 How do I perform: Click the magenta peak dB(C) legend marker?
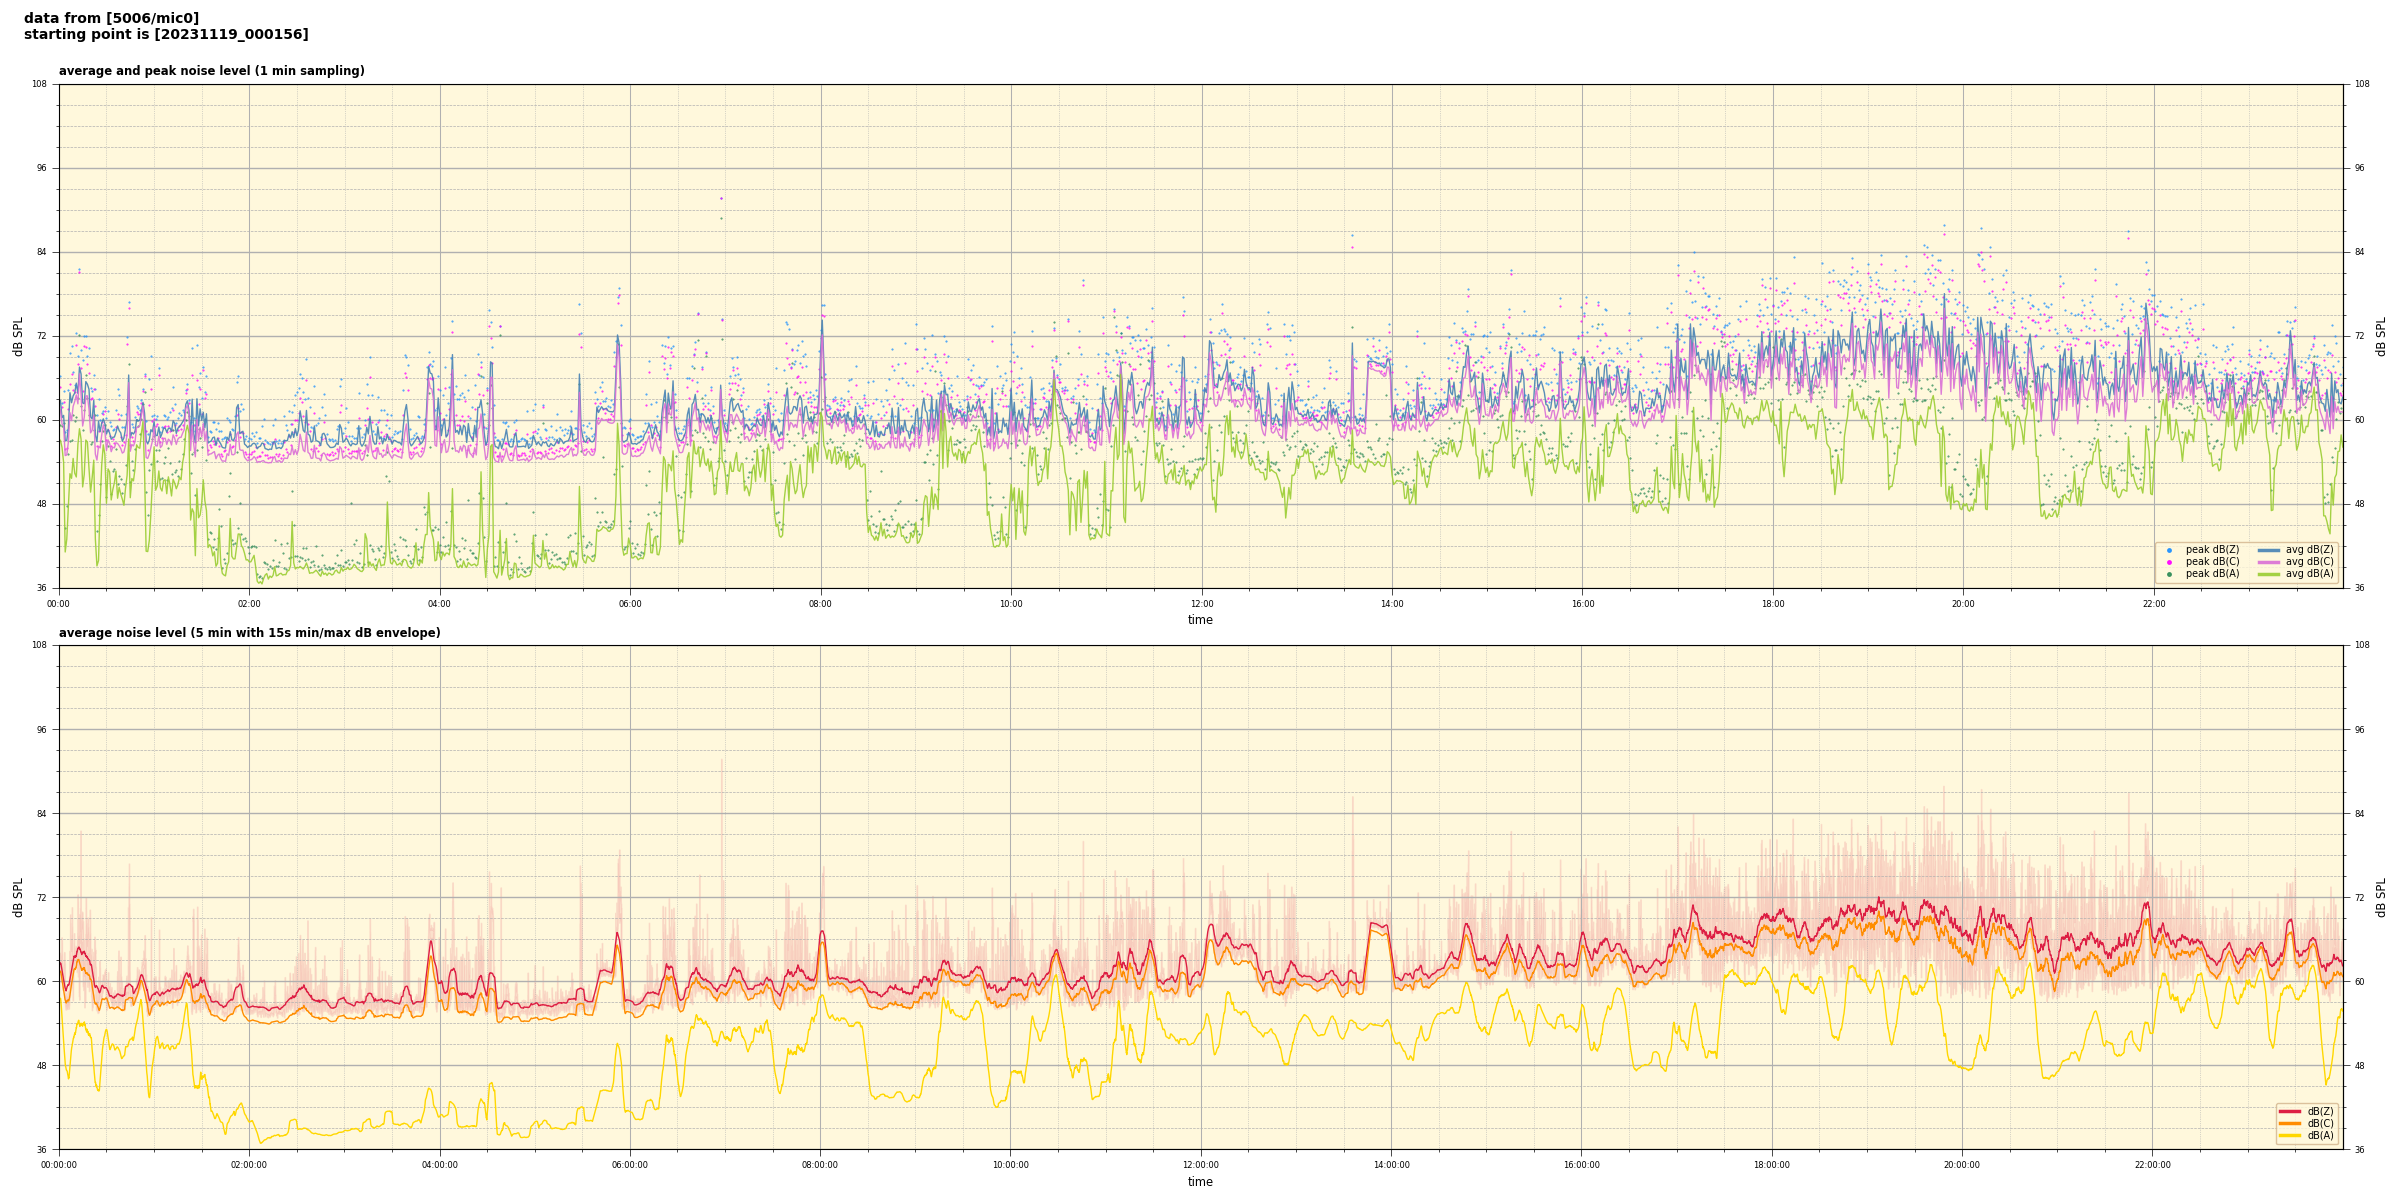(x=2169, y=562)
